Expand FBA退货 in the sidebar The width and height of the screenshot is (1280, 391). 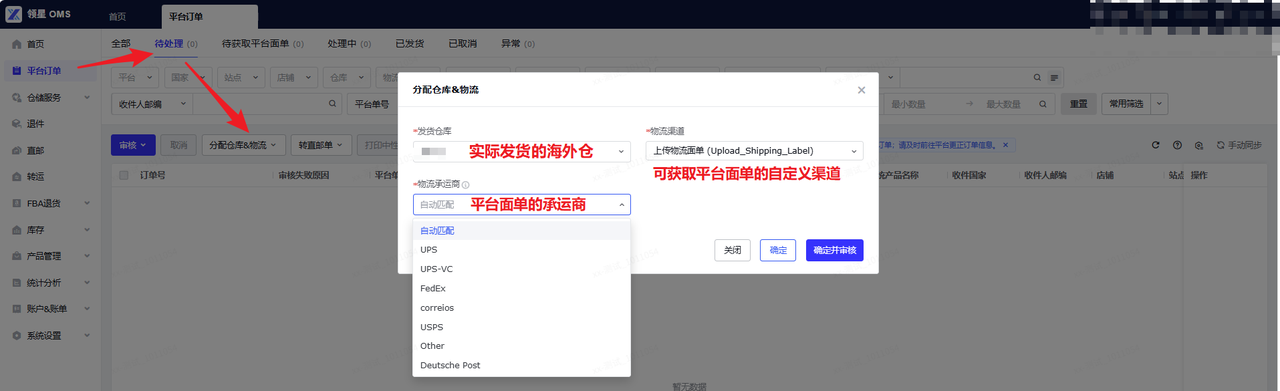88,203
